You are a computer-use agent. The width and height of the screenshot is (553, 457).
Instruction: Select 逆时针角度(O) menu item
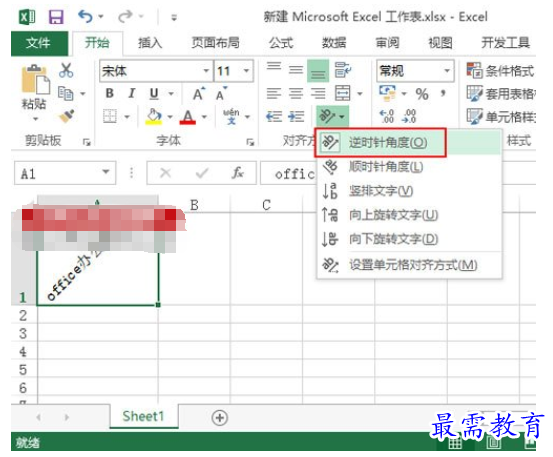tap(409, 143)
